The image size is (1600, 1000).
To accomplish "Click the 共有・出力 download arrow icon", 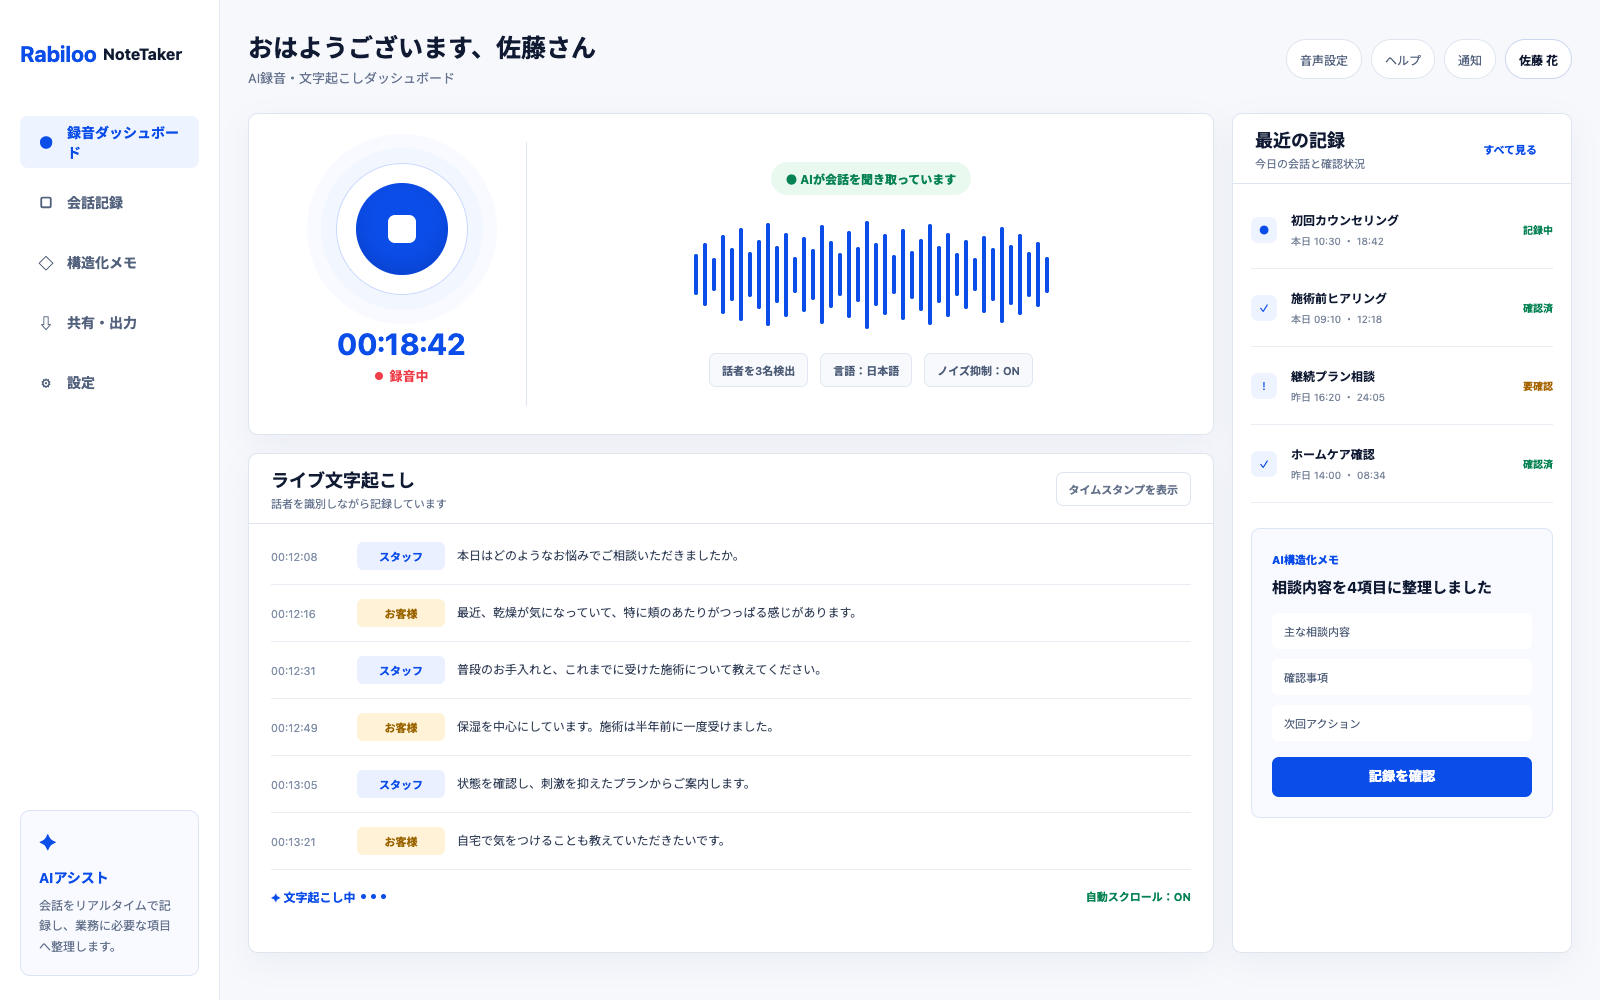I will pyautogui.click(x=46, y=323).
